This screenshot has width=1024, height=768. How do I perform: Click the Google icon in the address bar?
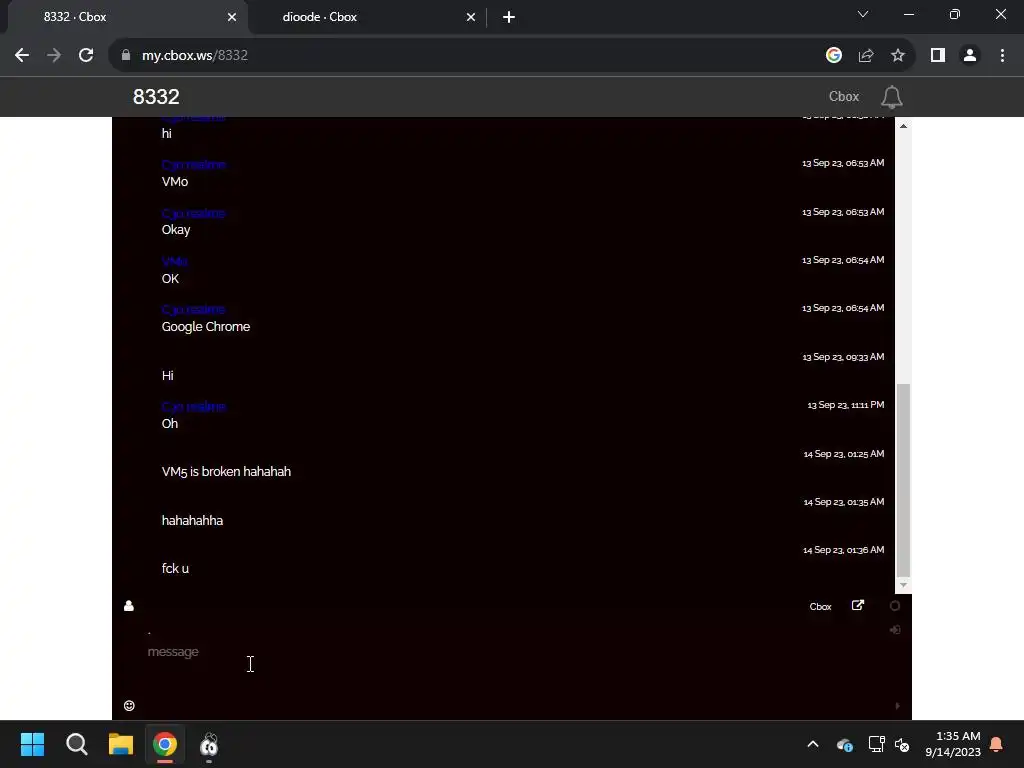tap(833, 56)
